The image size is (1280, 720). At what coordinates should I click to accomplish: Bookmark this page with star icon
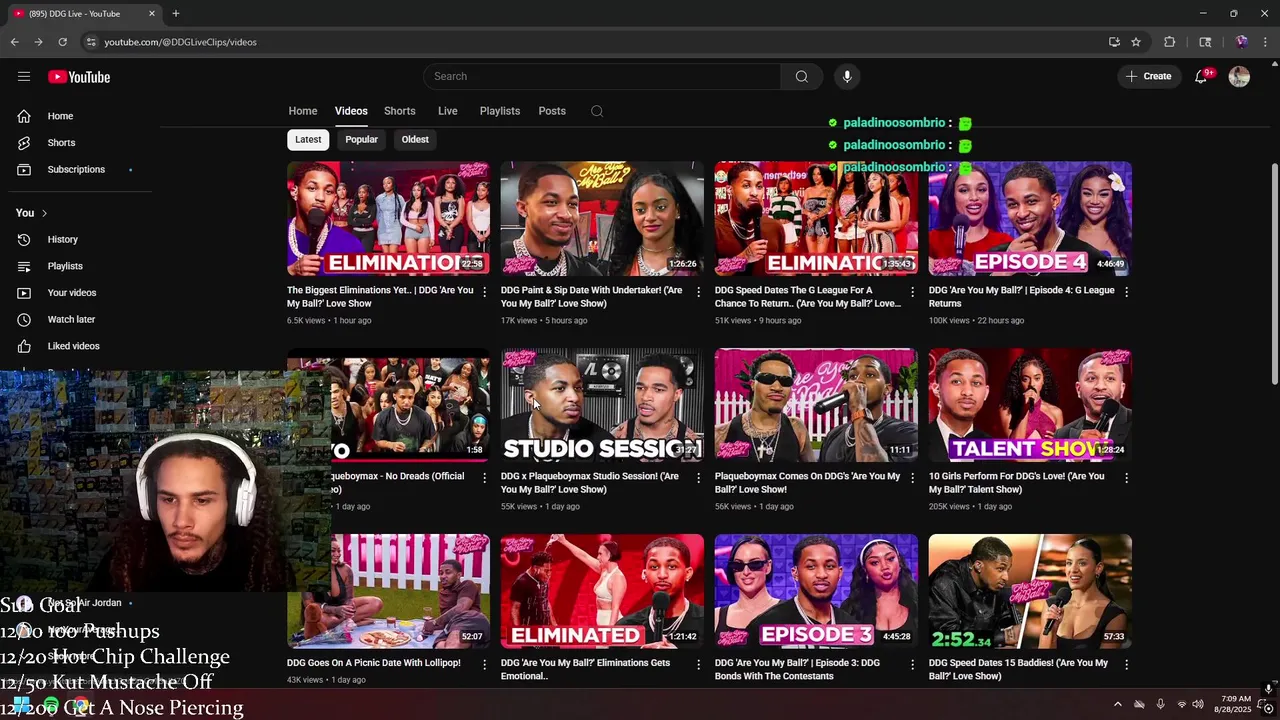tap(1136, 42)
